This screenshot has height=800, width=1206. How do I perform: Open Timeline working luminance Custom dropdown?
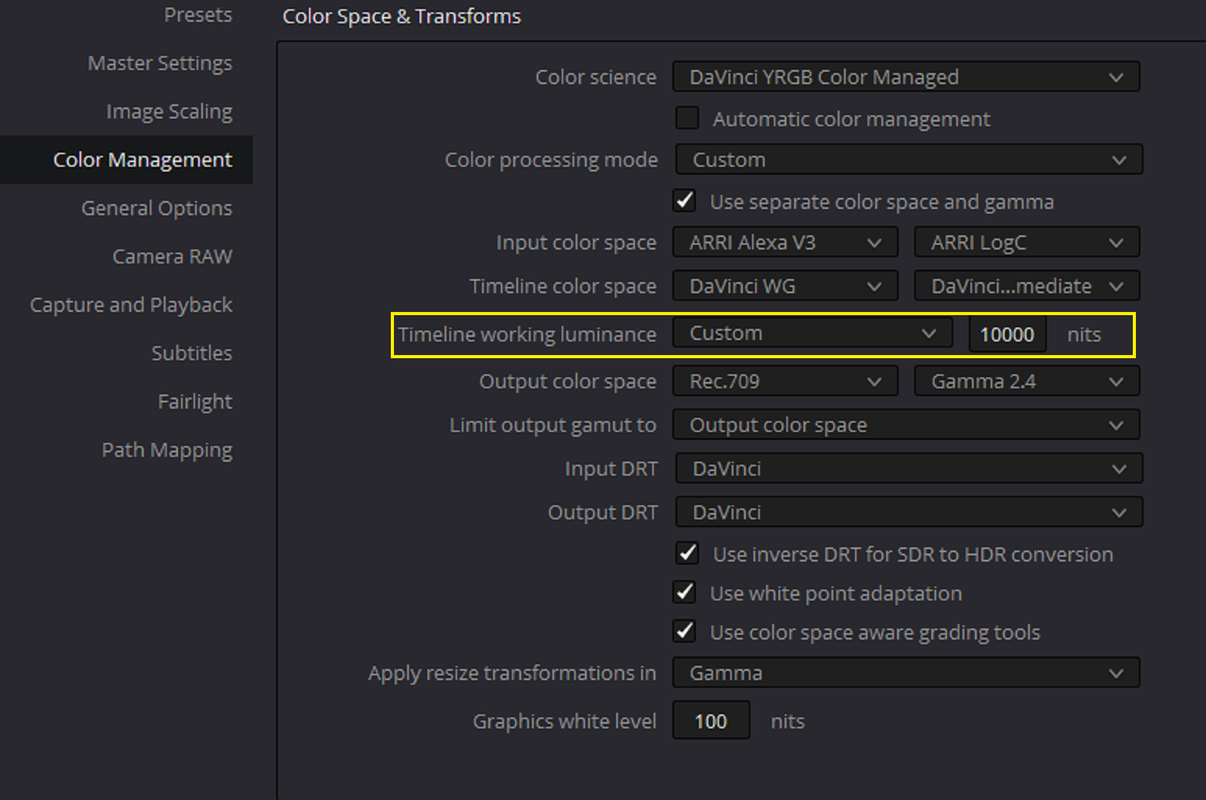click(811, 333)
